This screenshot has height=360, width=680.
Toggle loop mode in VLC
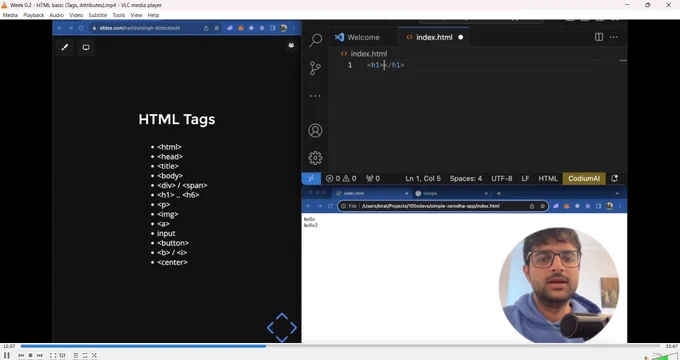(x=85, y=355)
